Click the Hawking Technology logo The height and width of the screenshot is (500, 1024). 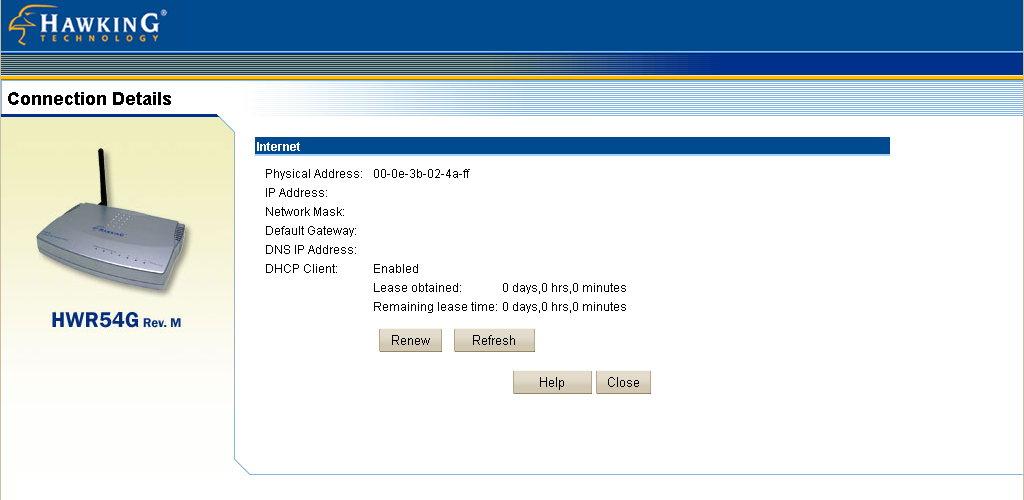(88, 25)
